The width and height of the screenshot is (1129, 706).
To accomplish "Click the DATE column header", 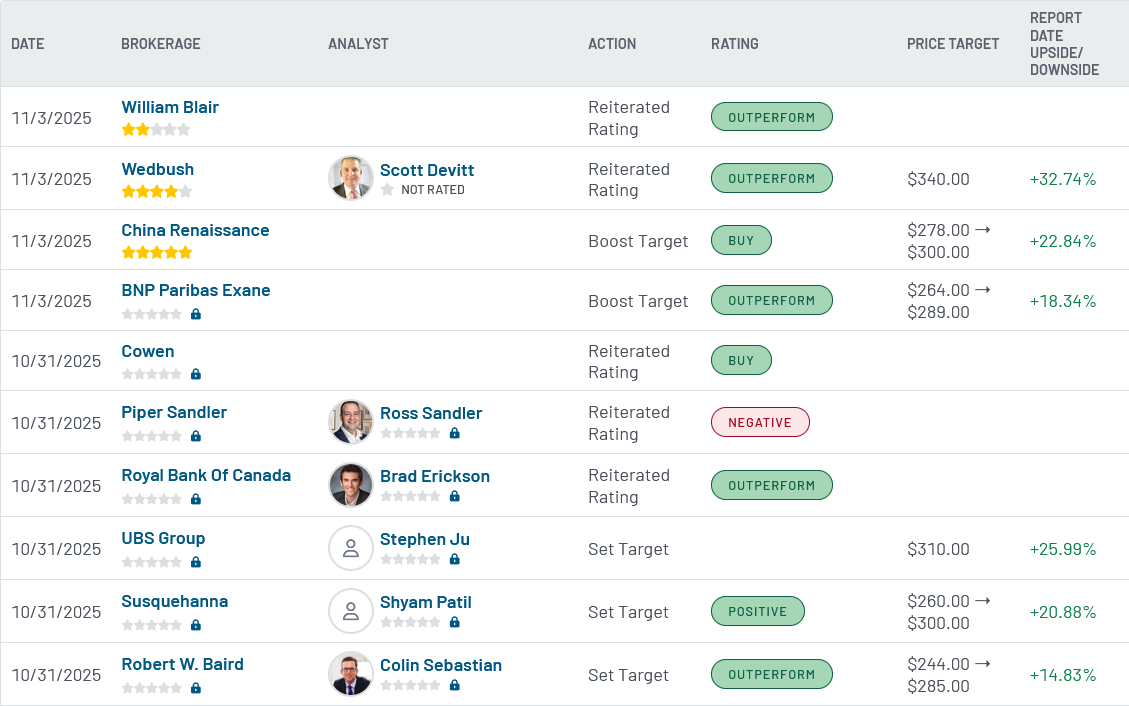I will 27,44.
